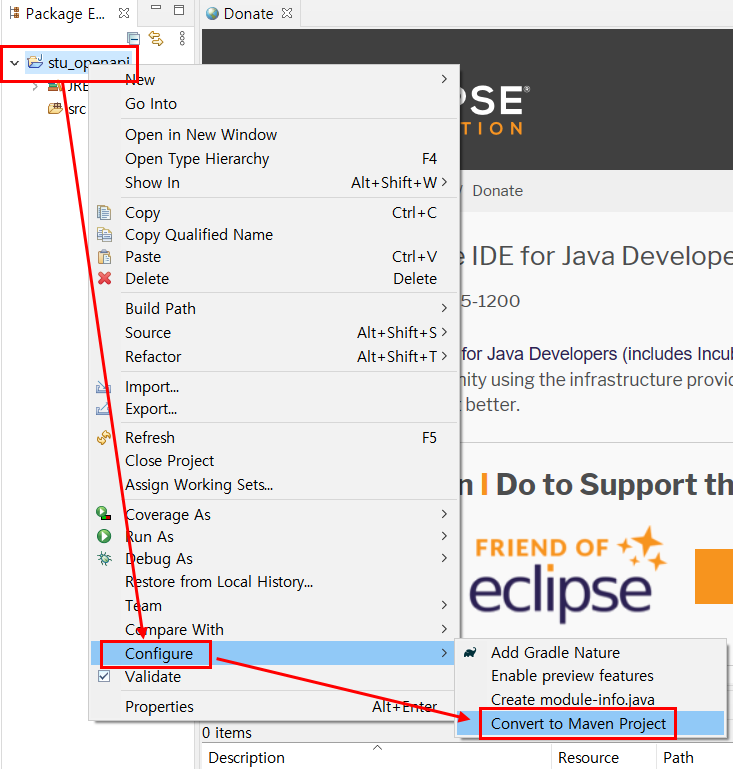
Task: Click the Export icon
Action: (103, 409)
